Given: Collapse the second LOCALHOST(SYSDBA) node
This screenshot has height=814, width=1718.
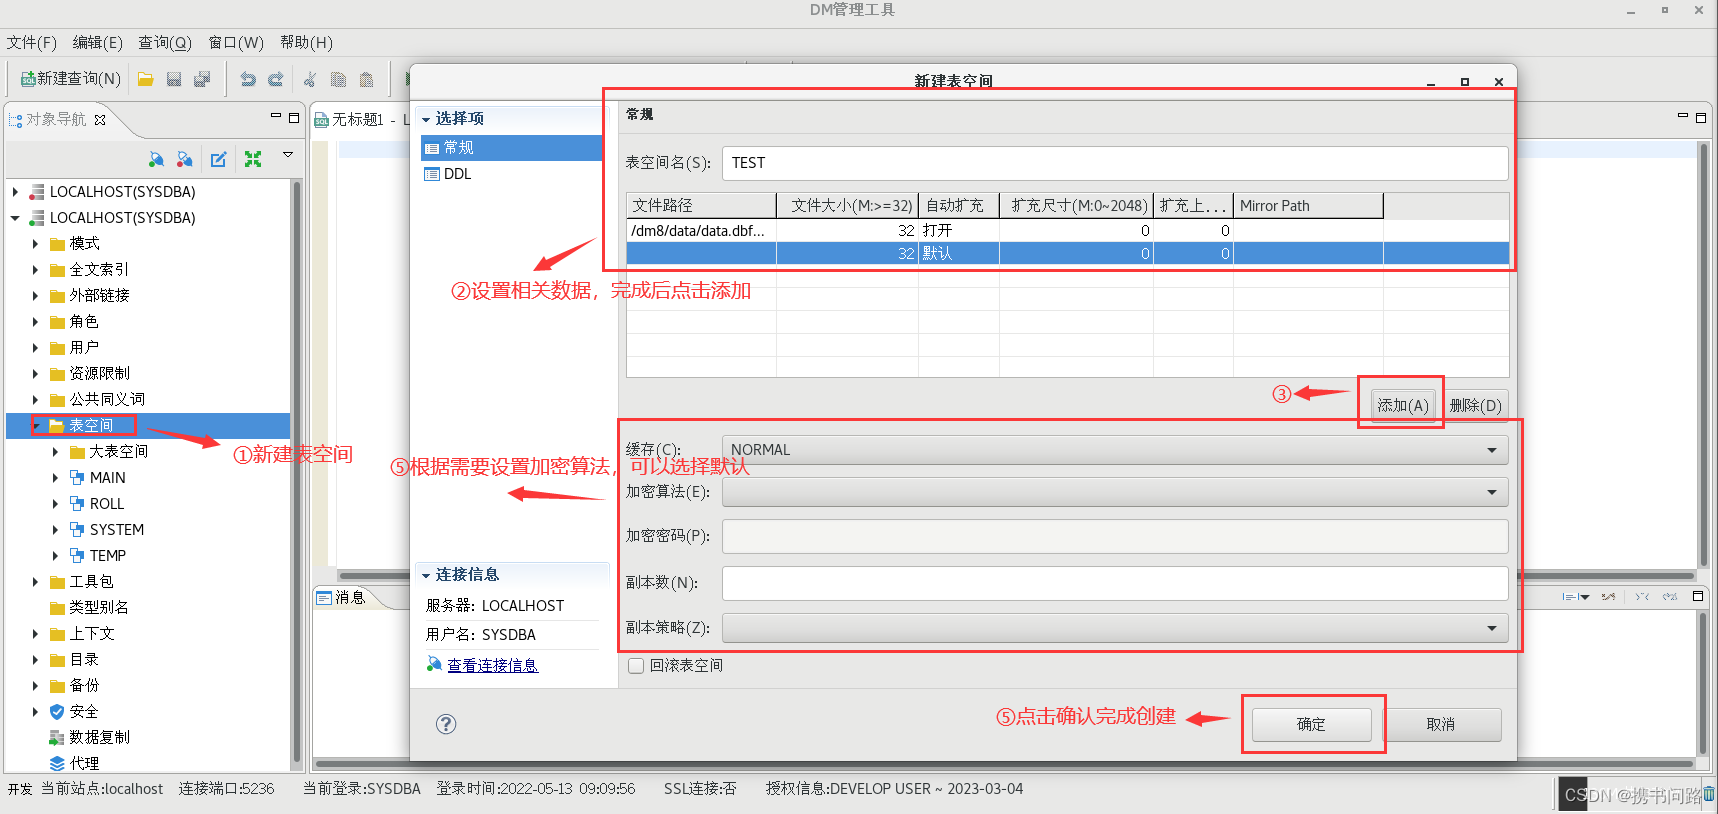Looking at the screenshot, I should 15,218.
